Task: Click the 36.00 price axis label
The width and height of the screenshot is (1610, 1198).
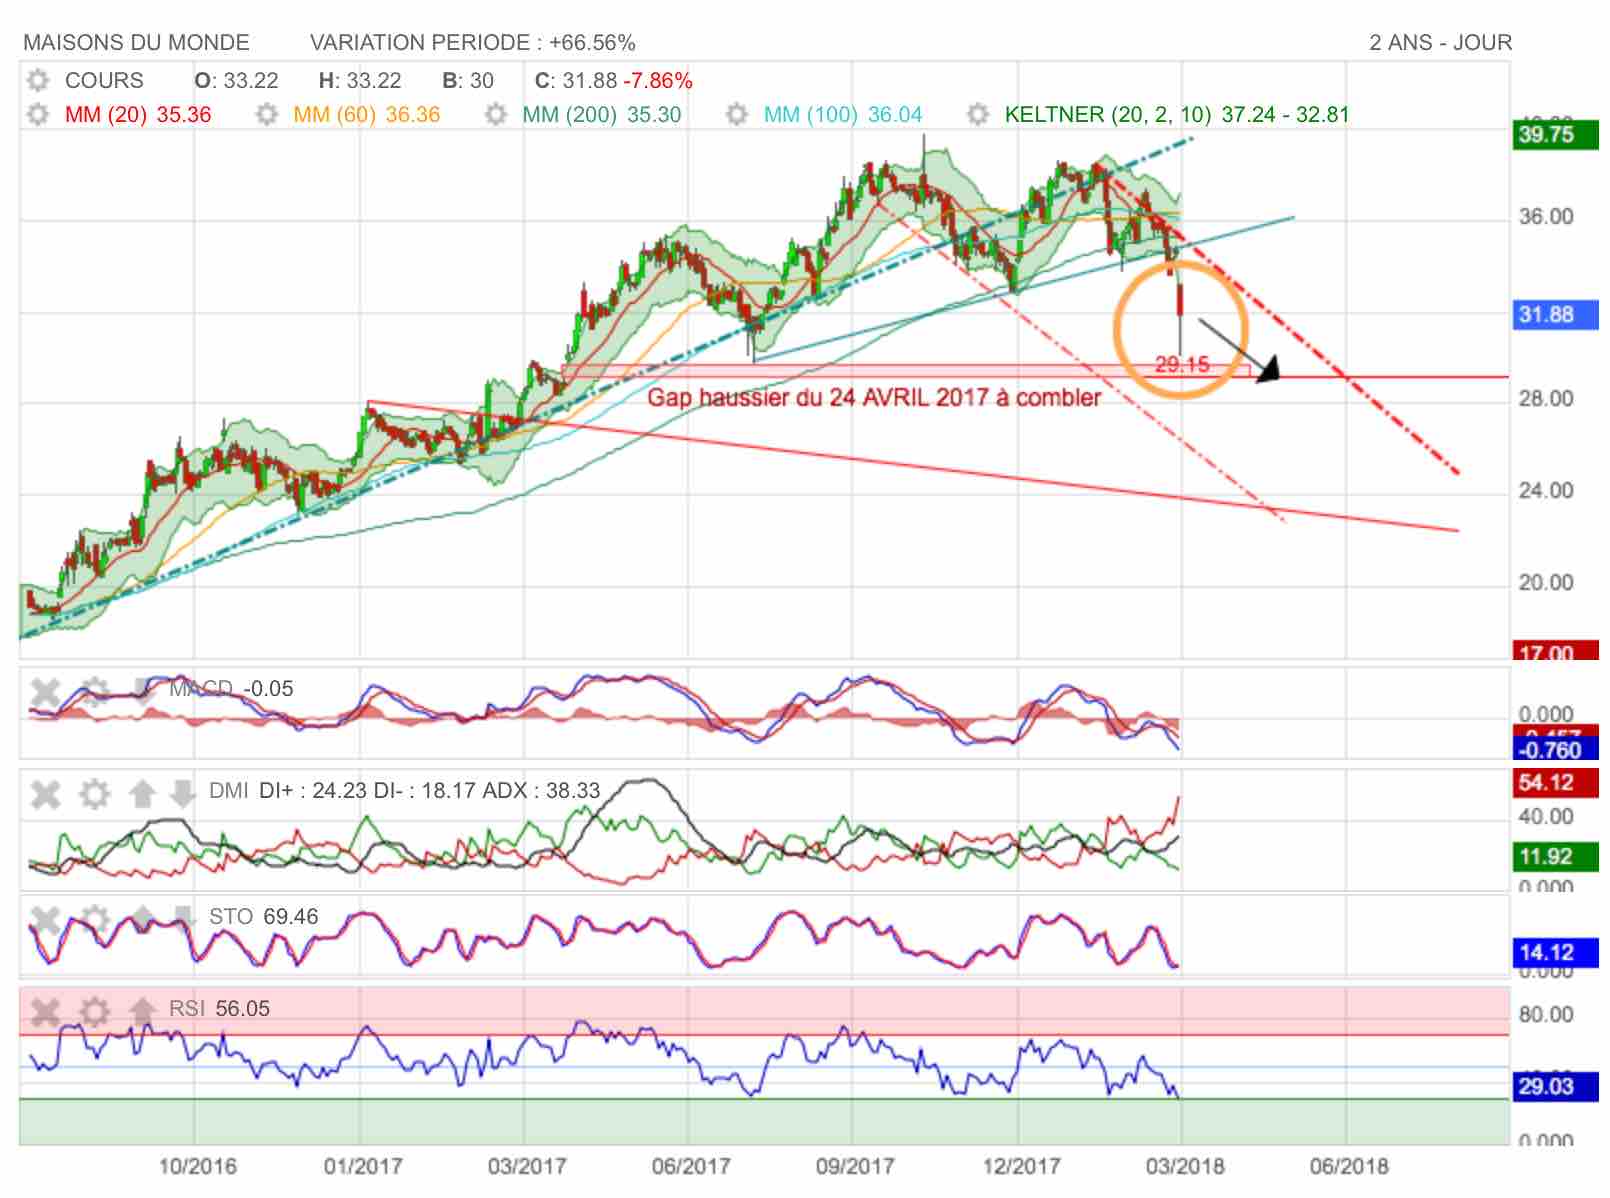Action: coord(1546,217)
